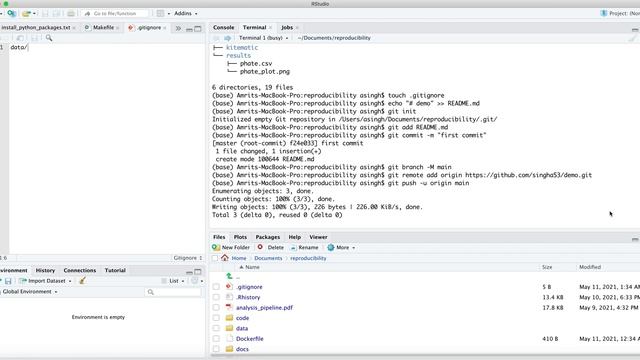Tick the checkbox for code folder
Screen dimensions: 640x360
click(216, 318)
